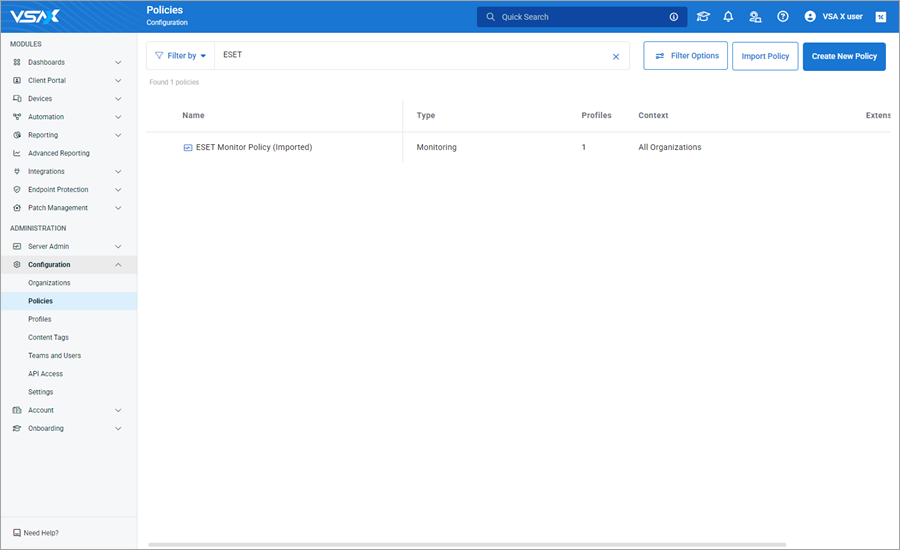Open Advanced Reporting in the sidebar

[59, 153]
